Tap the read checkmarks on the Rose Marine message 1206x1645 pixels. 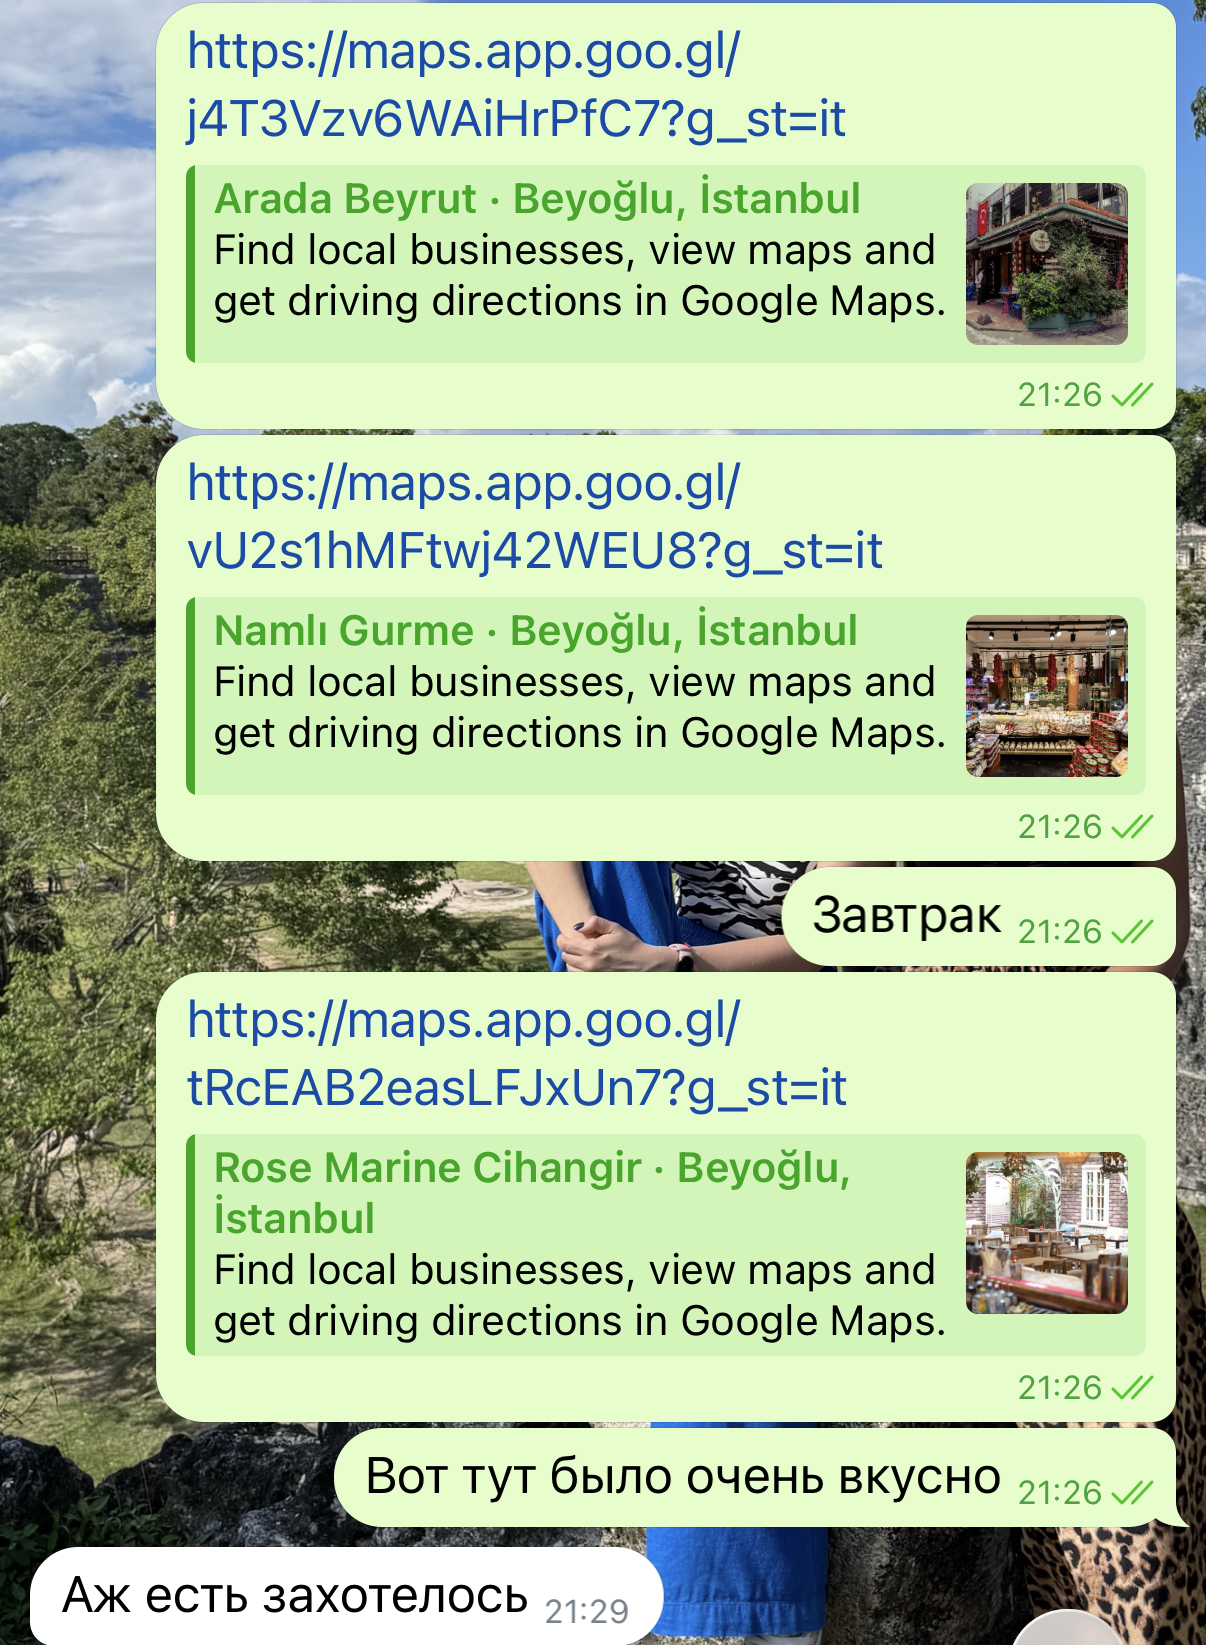tap(1132, 1388)
